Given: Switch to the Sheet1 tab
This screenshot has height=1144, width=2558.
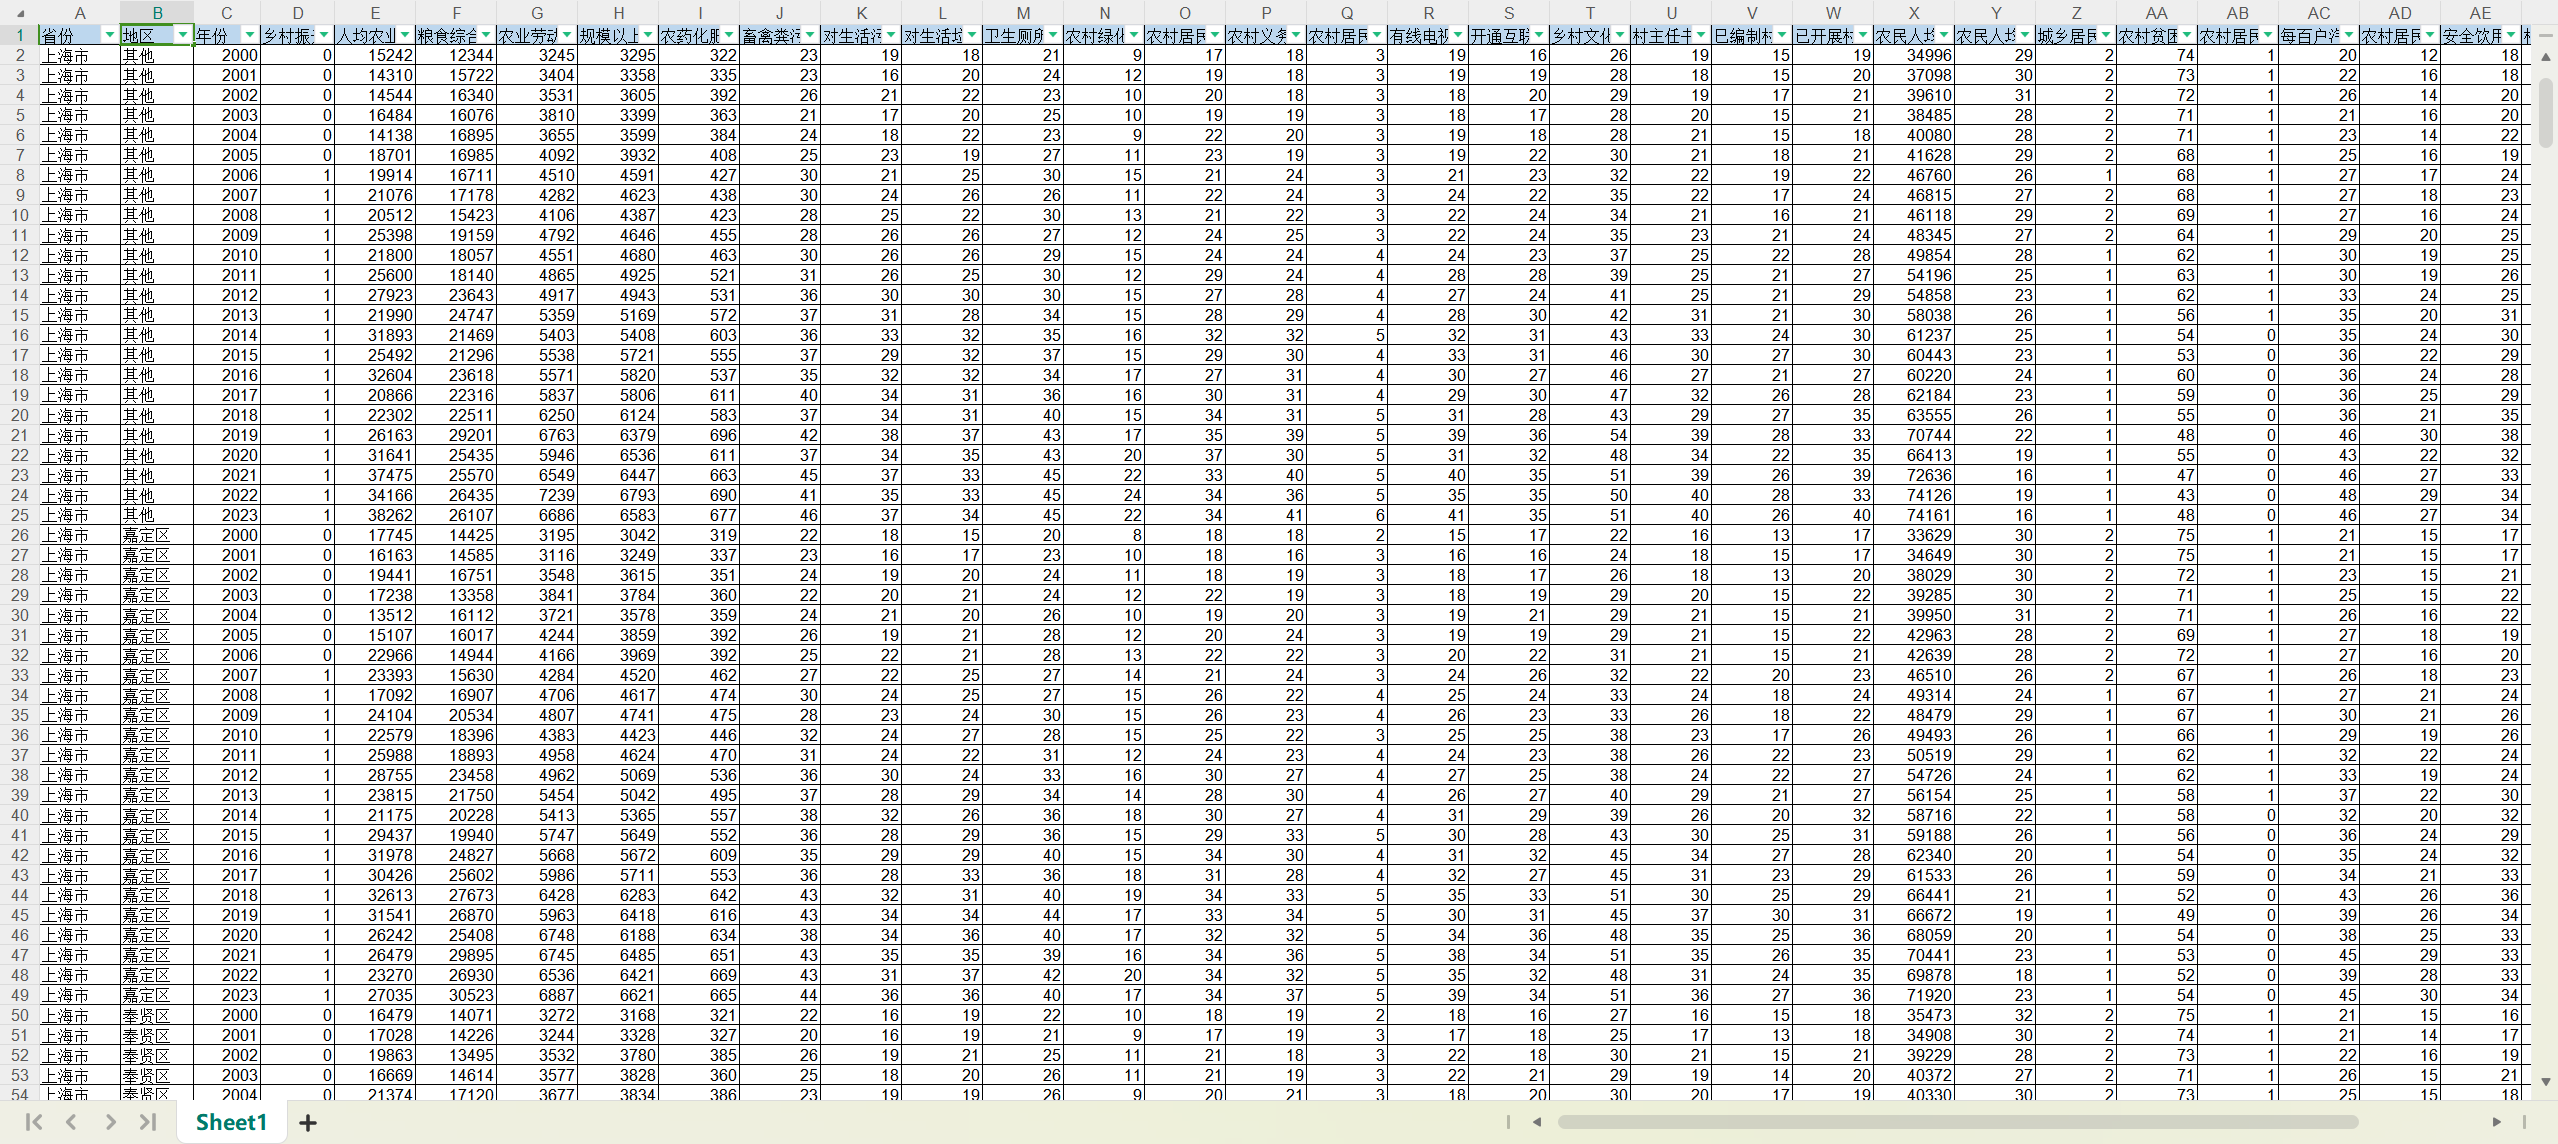Looking at the screenshot, I should (231, 1122).
